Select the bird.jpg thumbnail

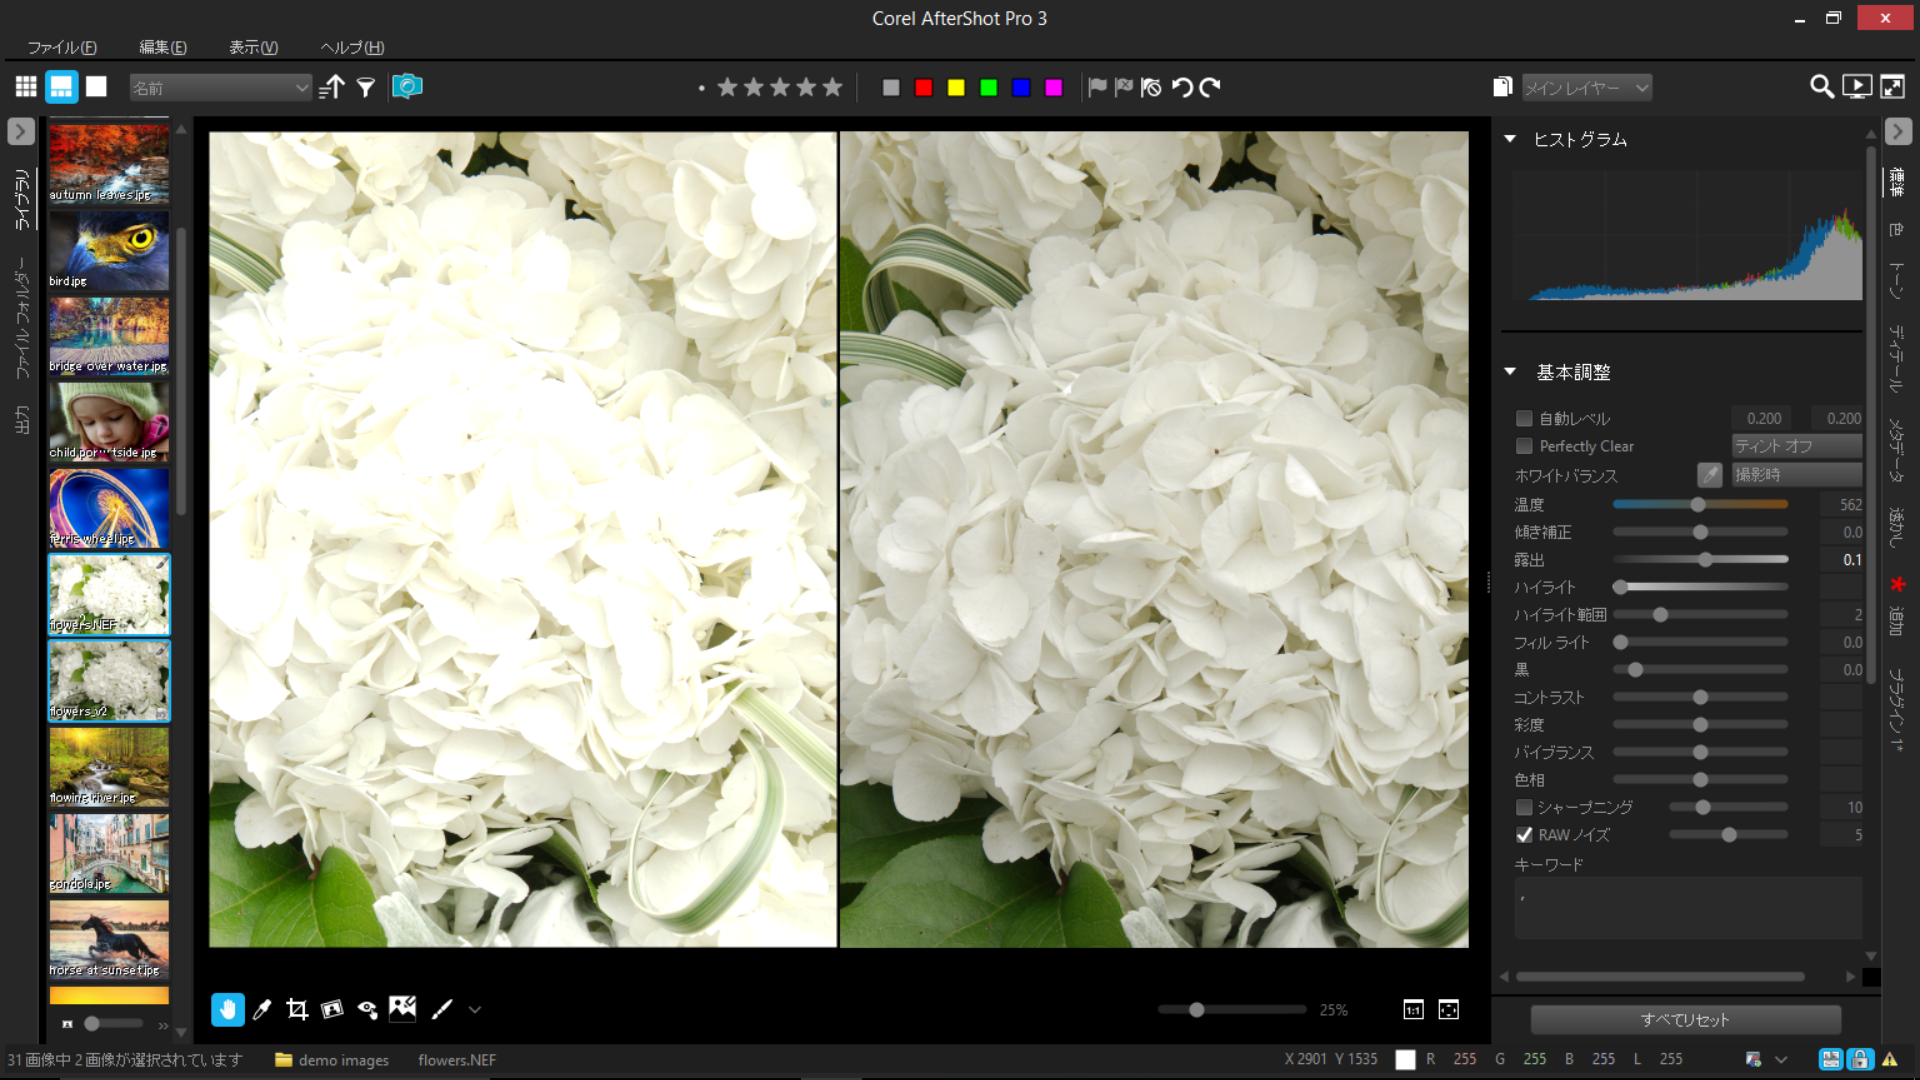click(109, 250)
